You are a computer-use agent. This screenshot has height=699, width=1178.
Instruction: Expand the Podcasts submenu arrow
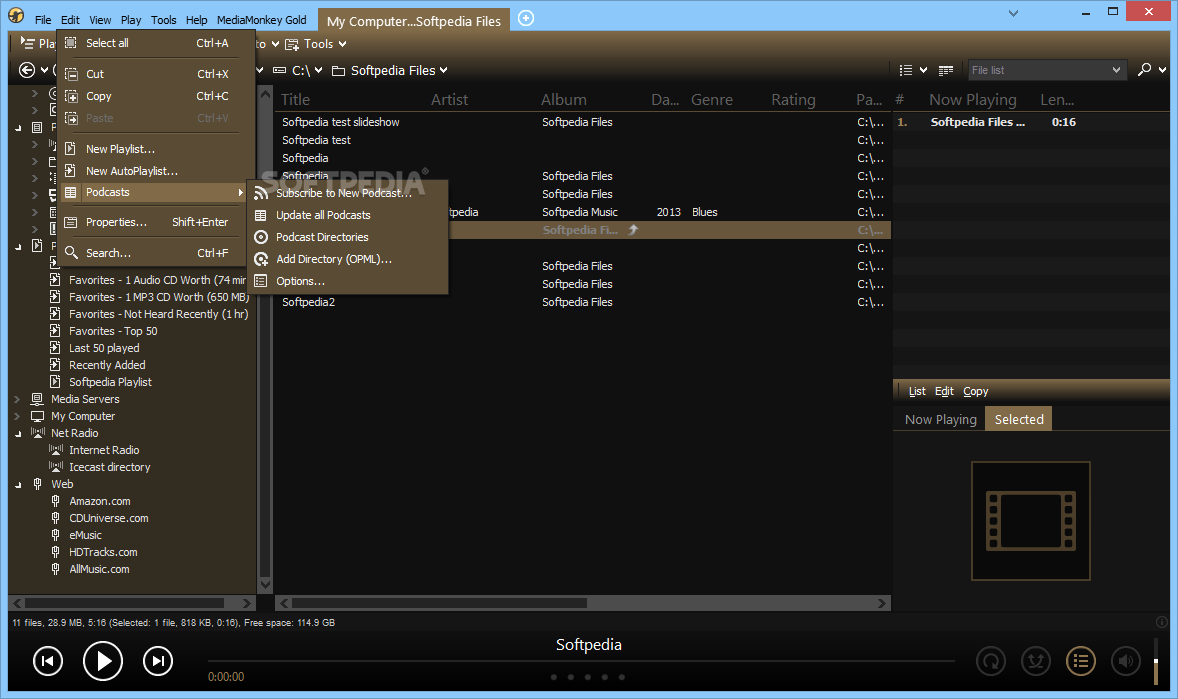click(240, 192)
